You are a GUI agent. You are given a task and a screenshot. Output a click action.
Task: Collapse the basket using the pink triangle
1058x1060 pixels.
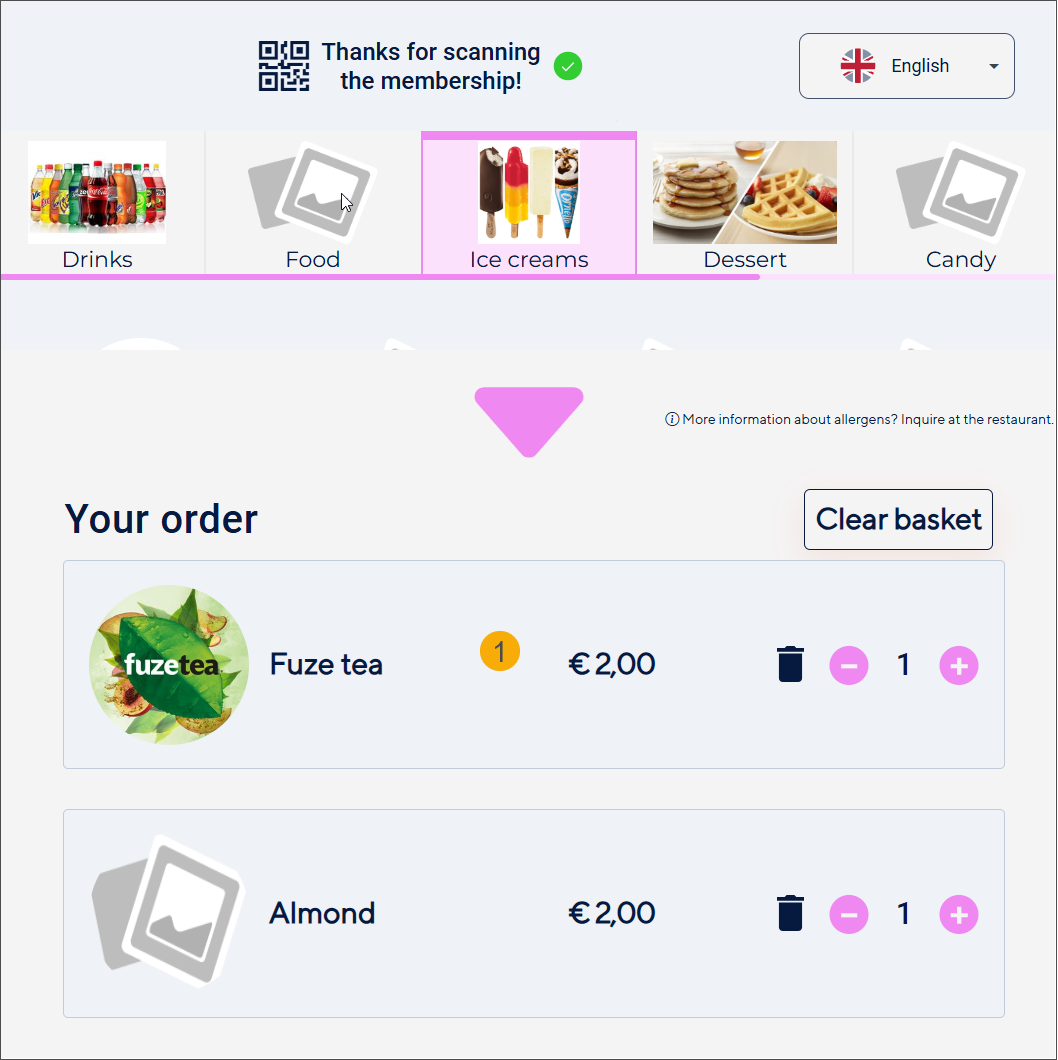(x=529, y=421)
